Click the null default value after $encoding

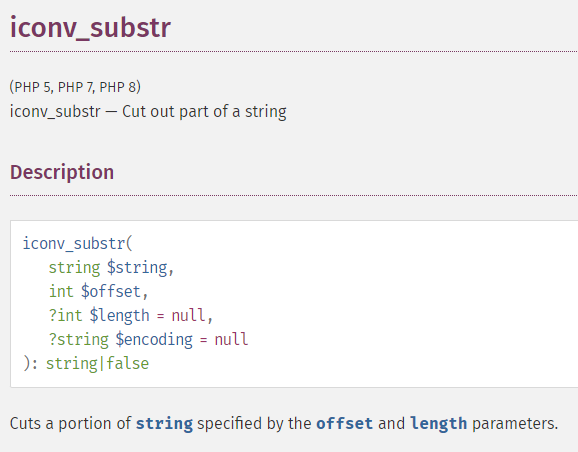coord(231,340)
